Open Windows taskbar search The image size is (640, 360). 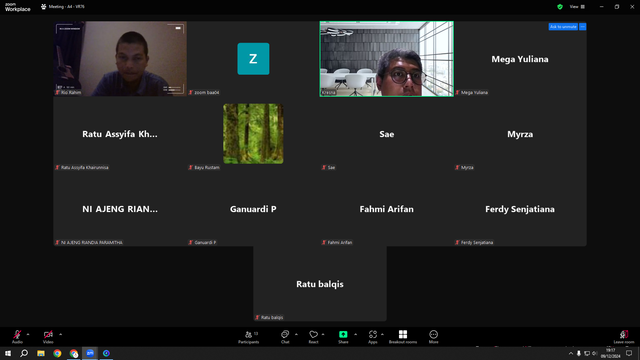[24, 353]
